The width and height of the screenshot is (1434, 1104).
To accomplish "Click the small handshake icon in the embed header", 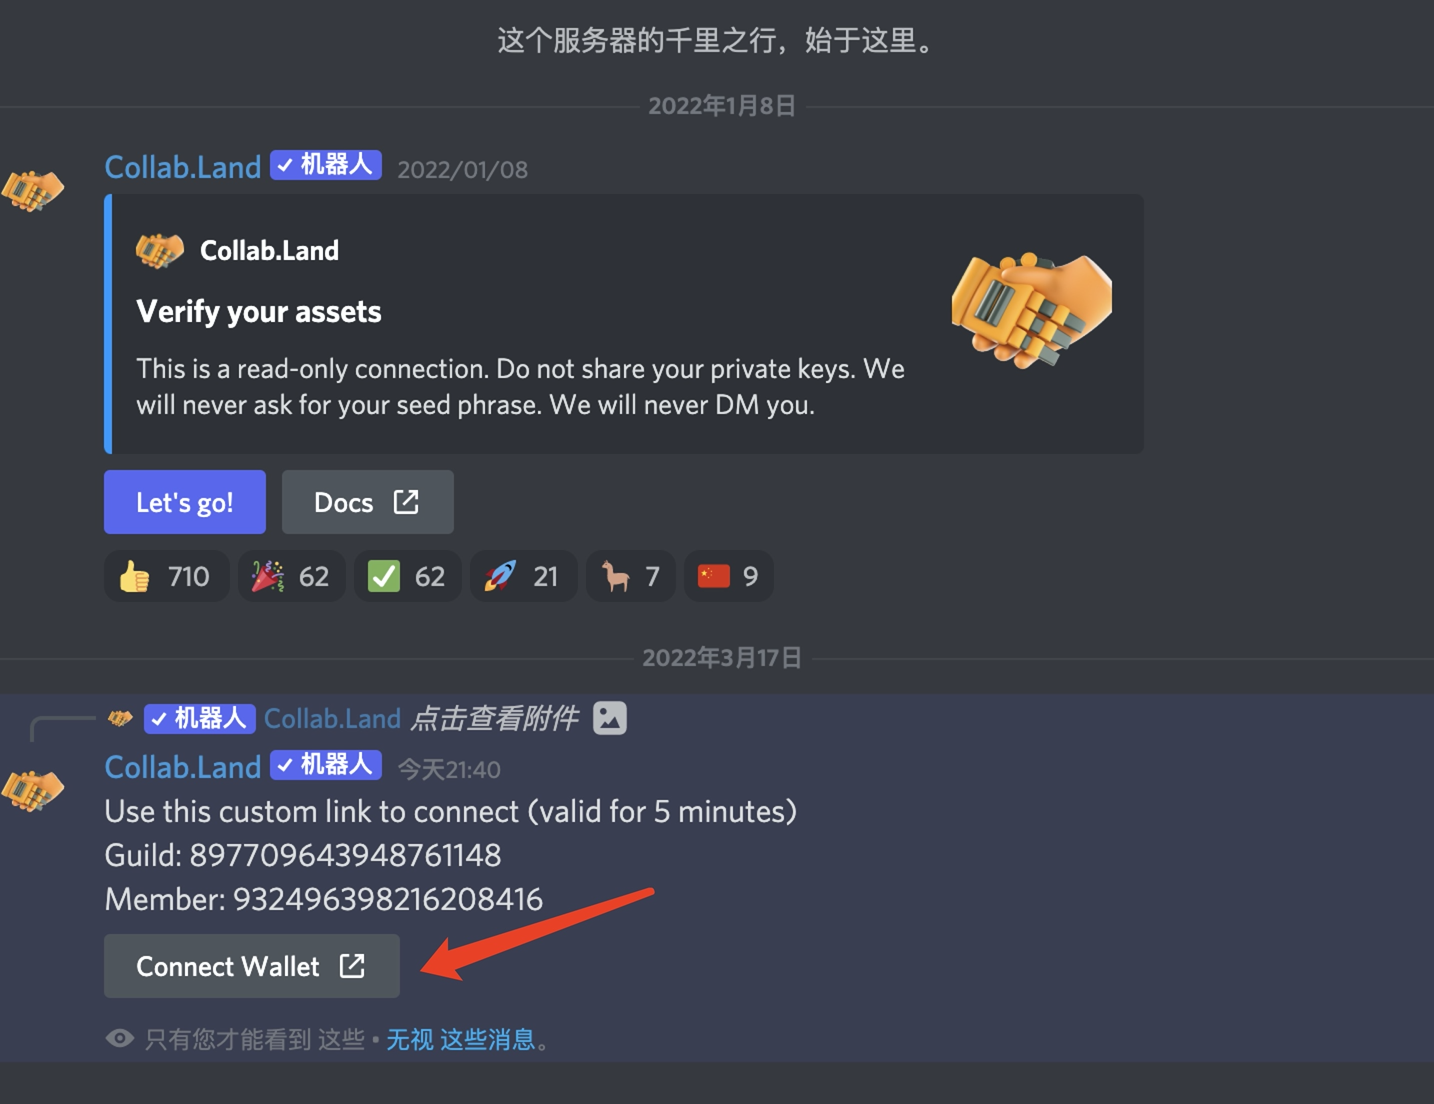I will click(x=160, y=250).
